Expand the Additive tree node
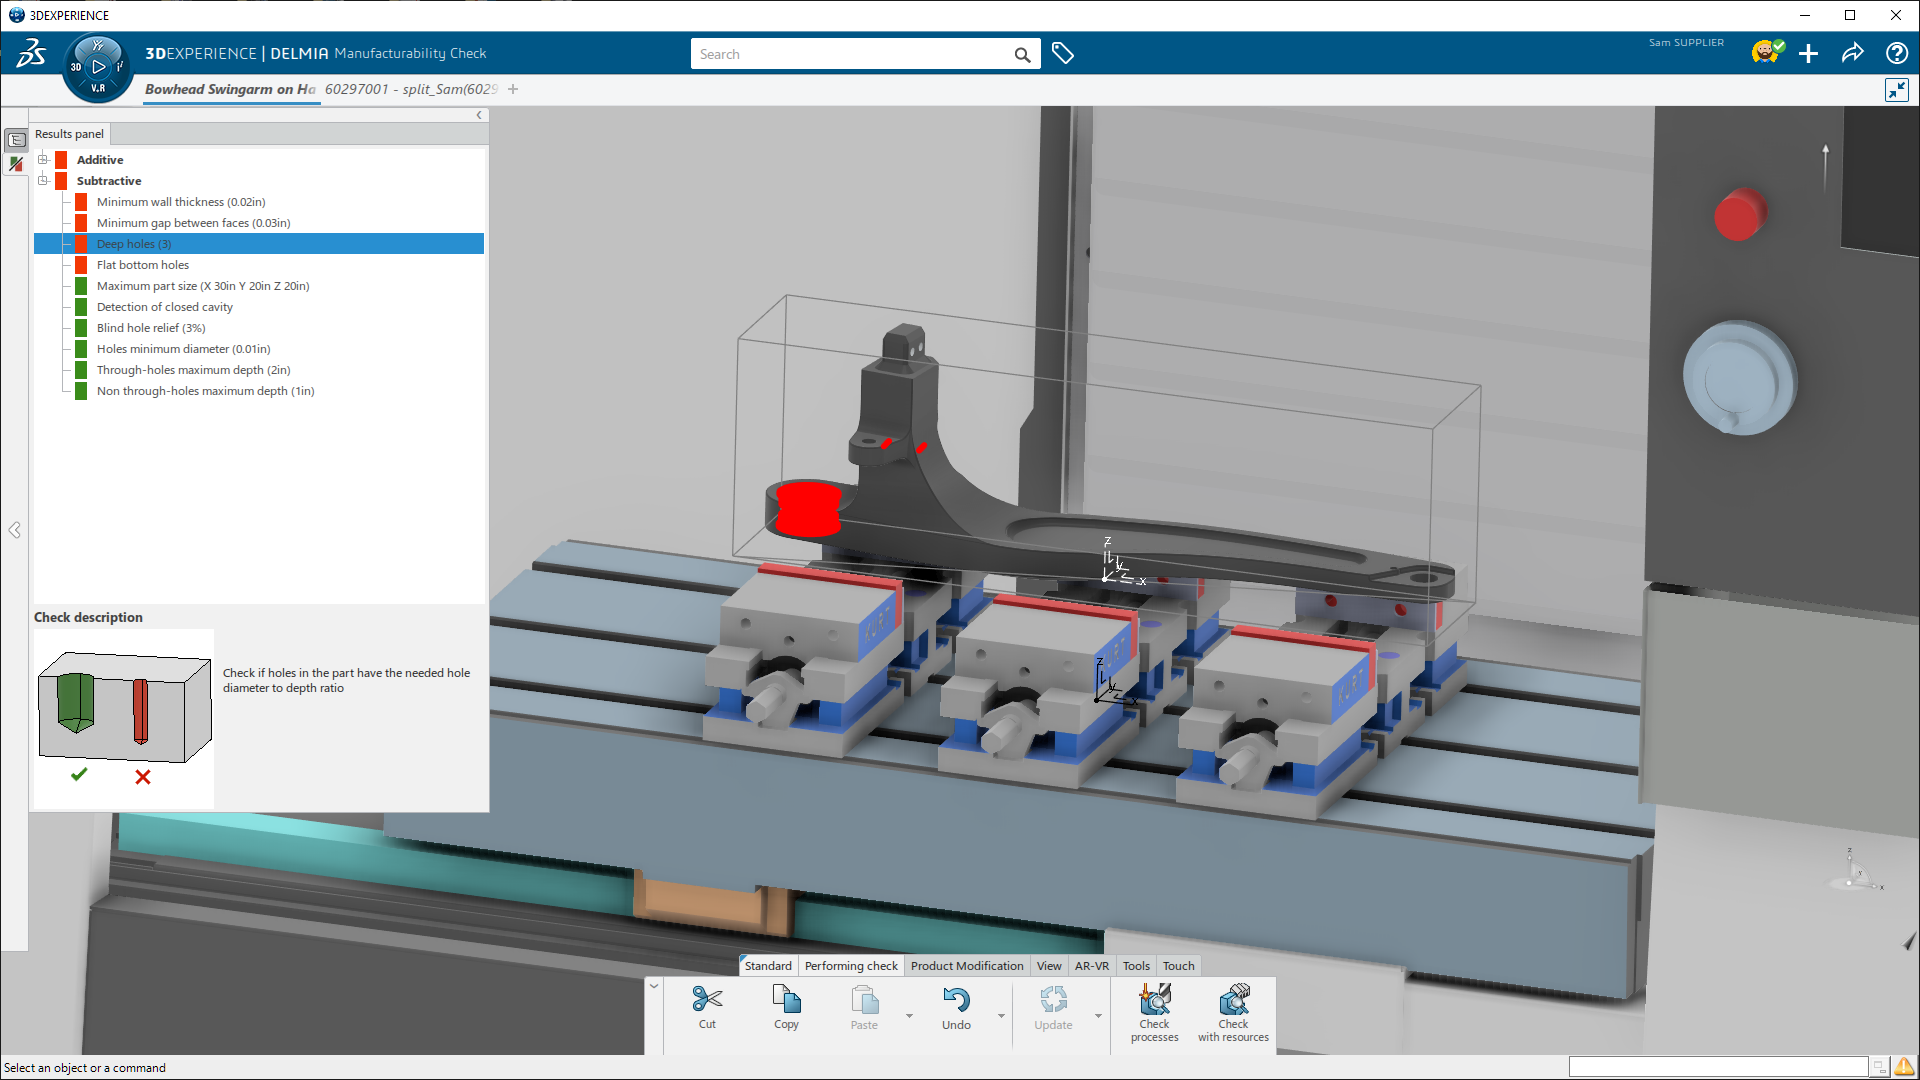1920x1080 pixels. [x=43, y=159]
